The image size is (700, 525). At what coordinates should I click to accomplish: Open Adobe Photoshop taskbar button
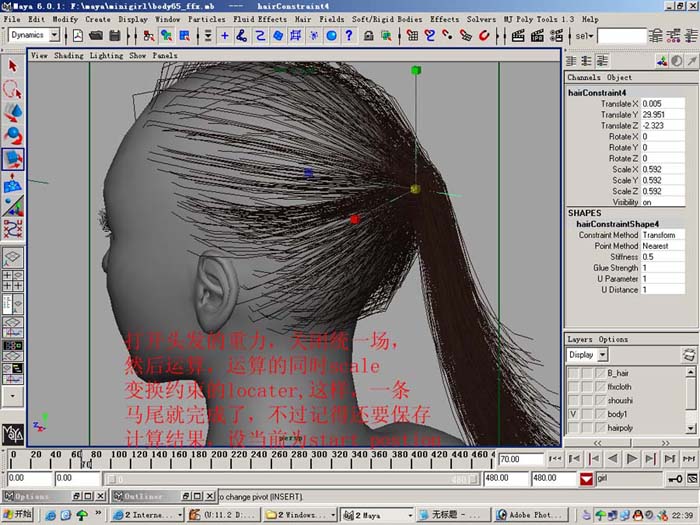(x=532, y=515)
